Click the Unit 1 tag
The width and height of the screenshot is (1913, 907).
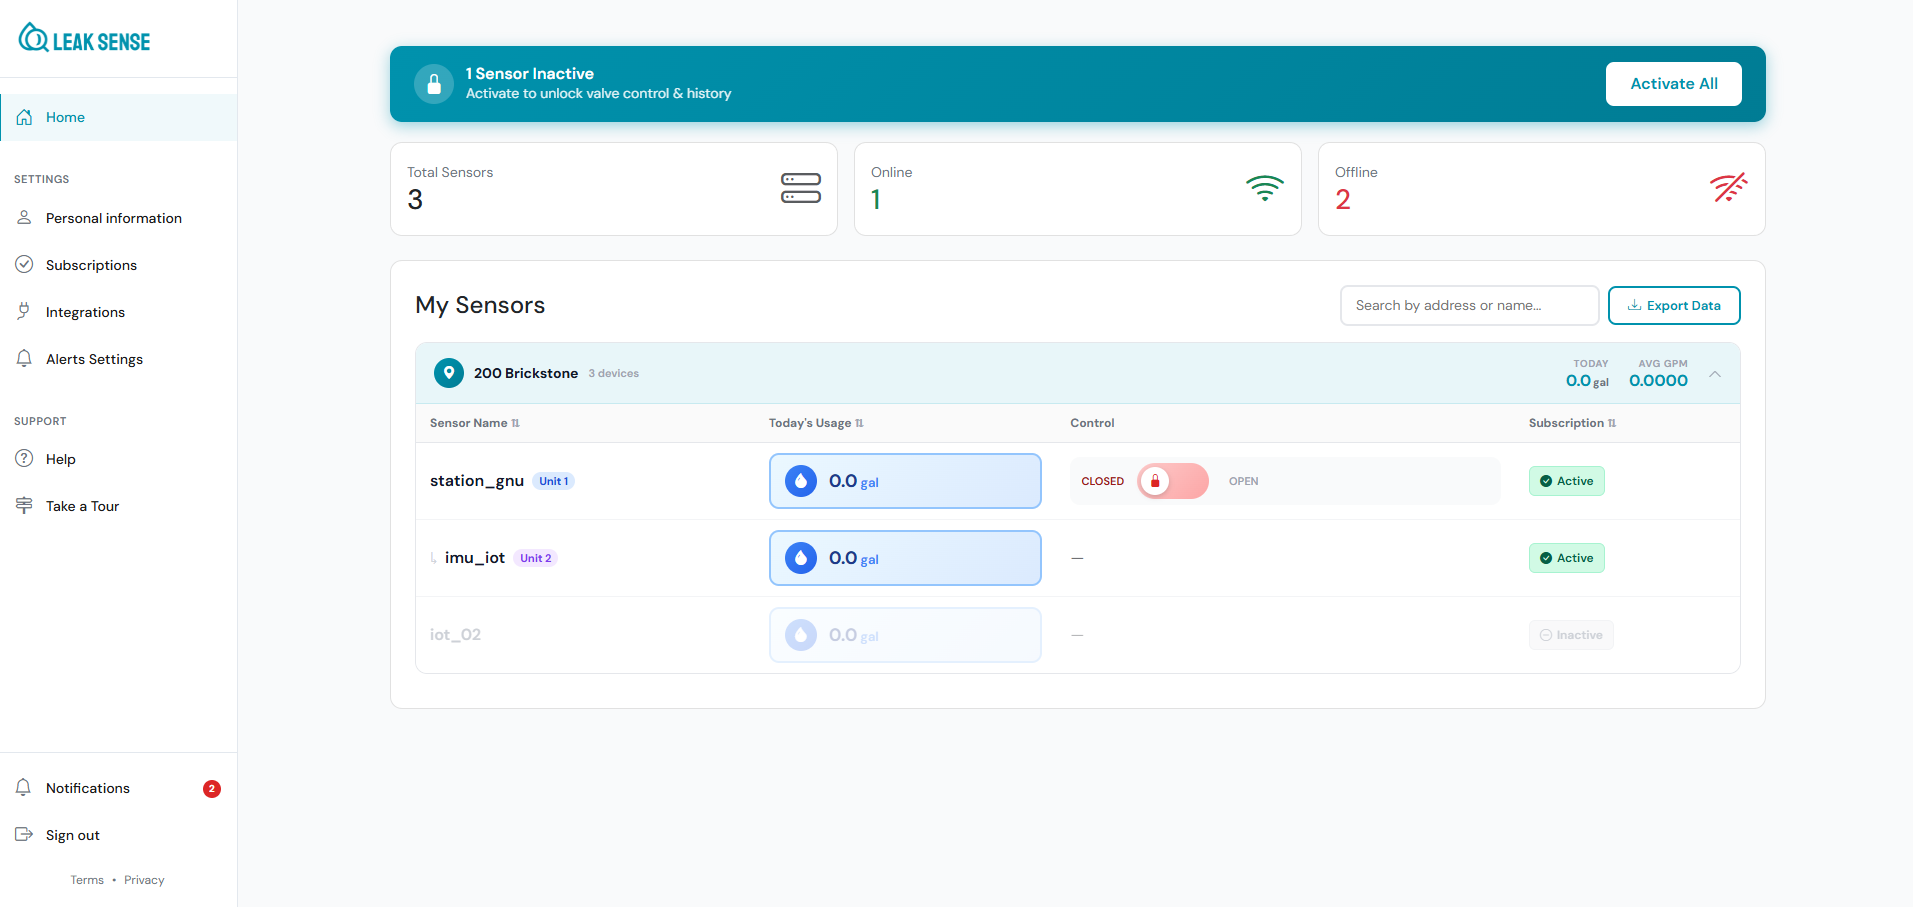(553, 481)
